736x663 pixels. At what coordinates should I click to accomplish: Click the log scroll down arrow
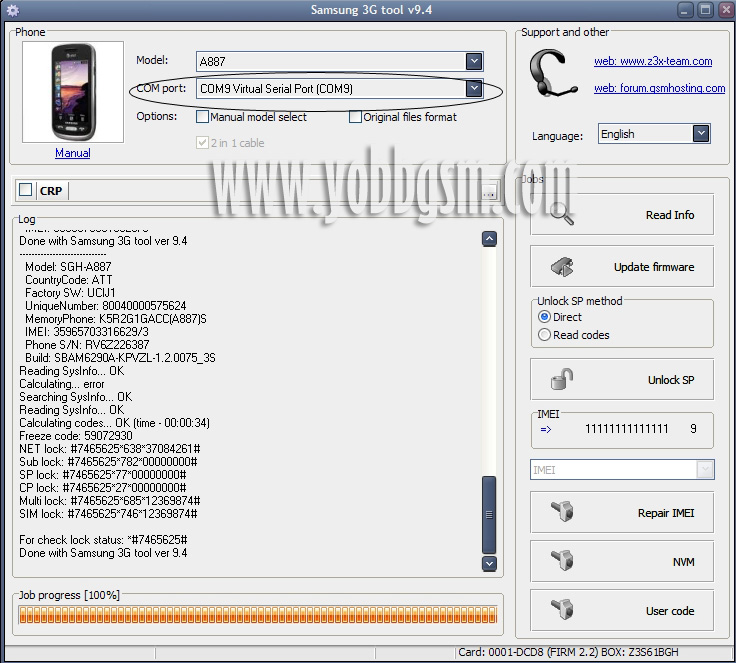click(x=489, y=563)
